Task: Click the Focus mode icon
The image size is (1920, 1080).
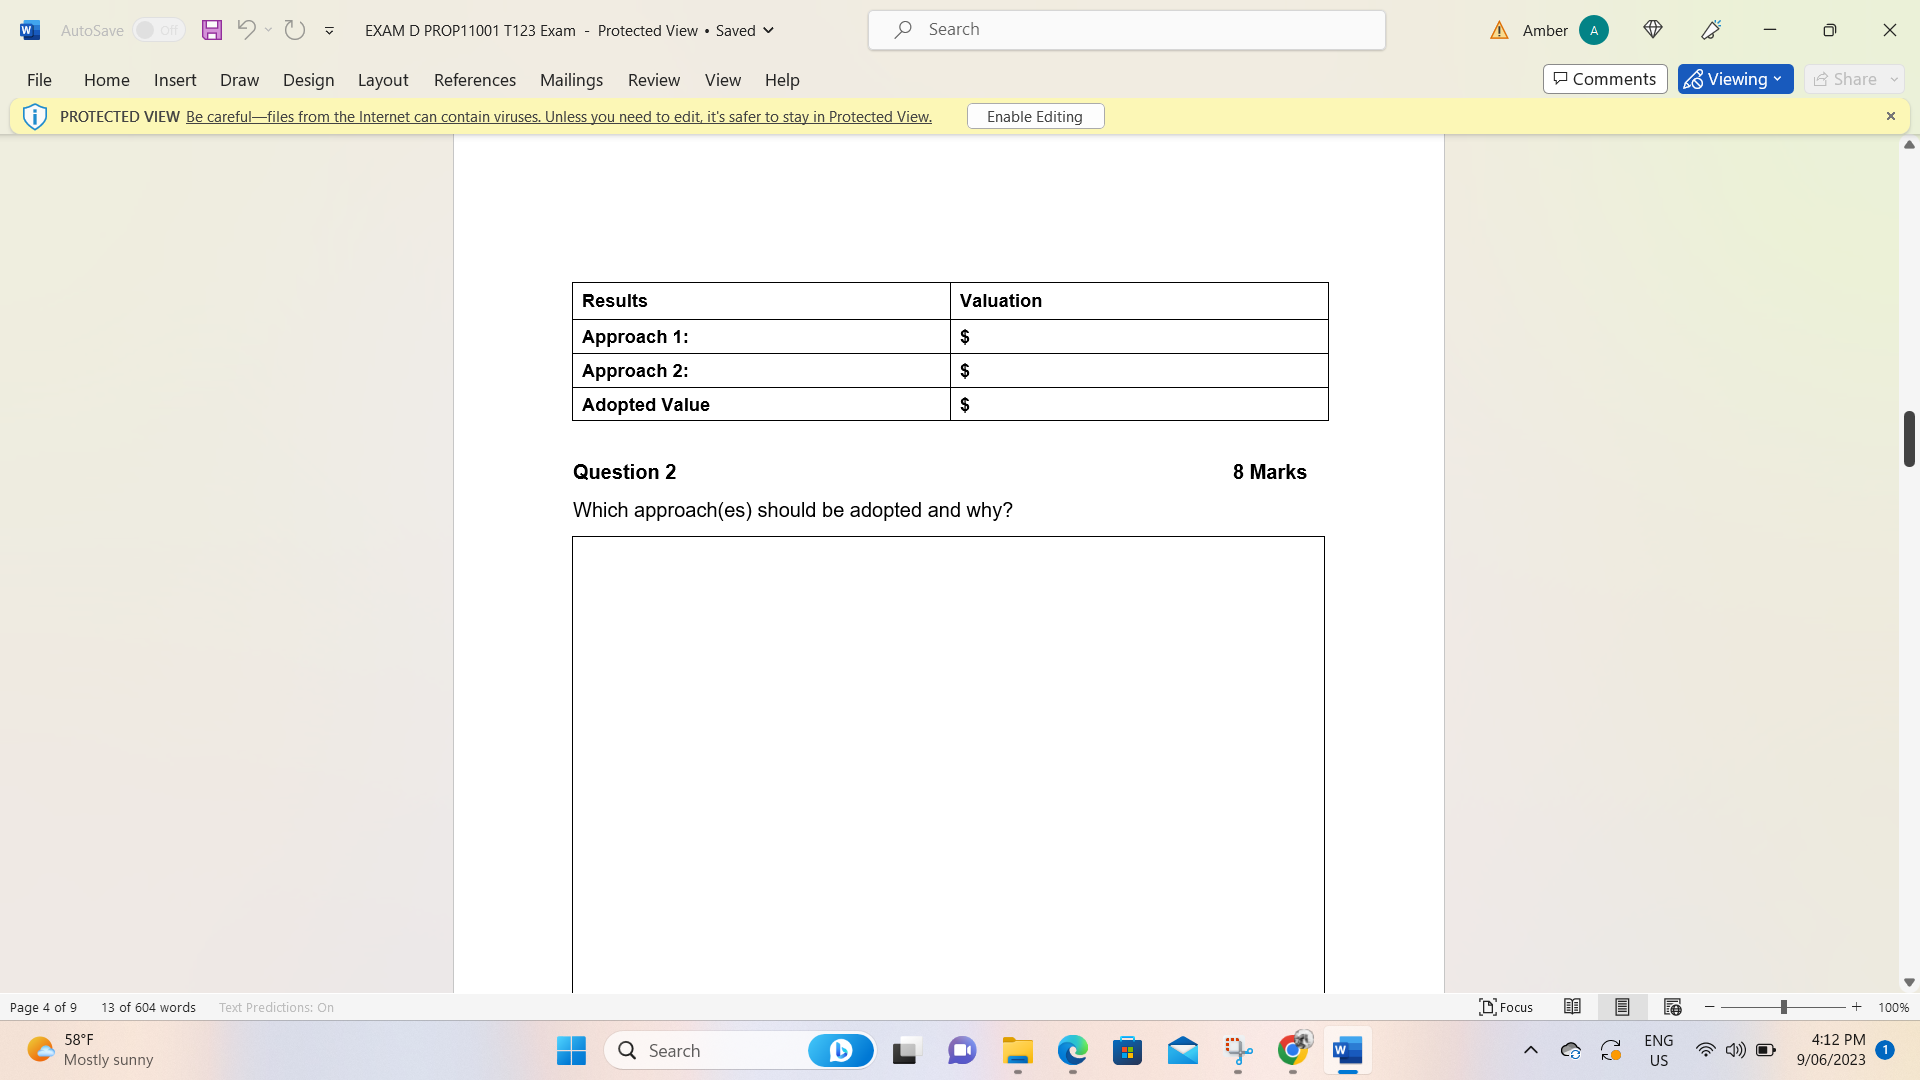Action: point(1506,1007)
